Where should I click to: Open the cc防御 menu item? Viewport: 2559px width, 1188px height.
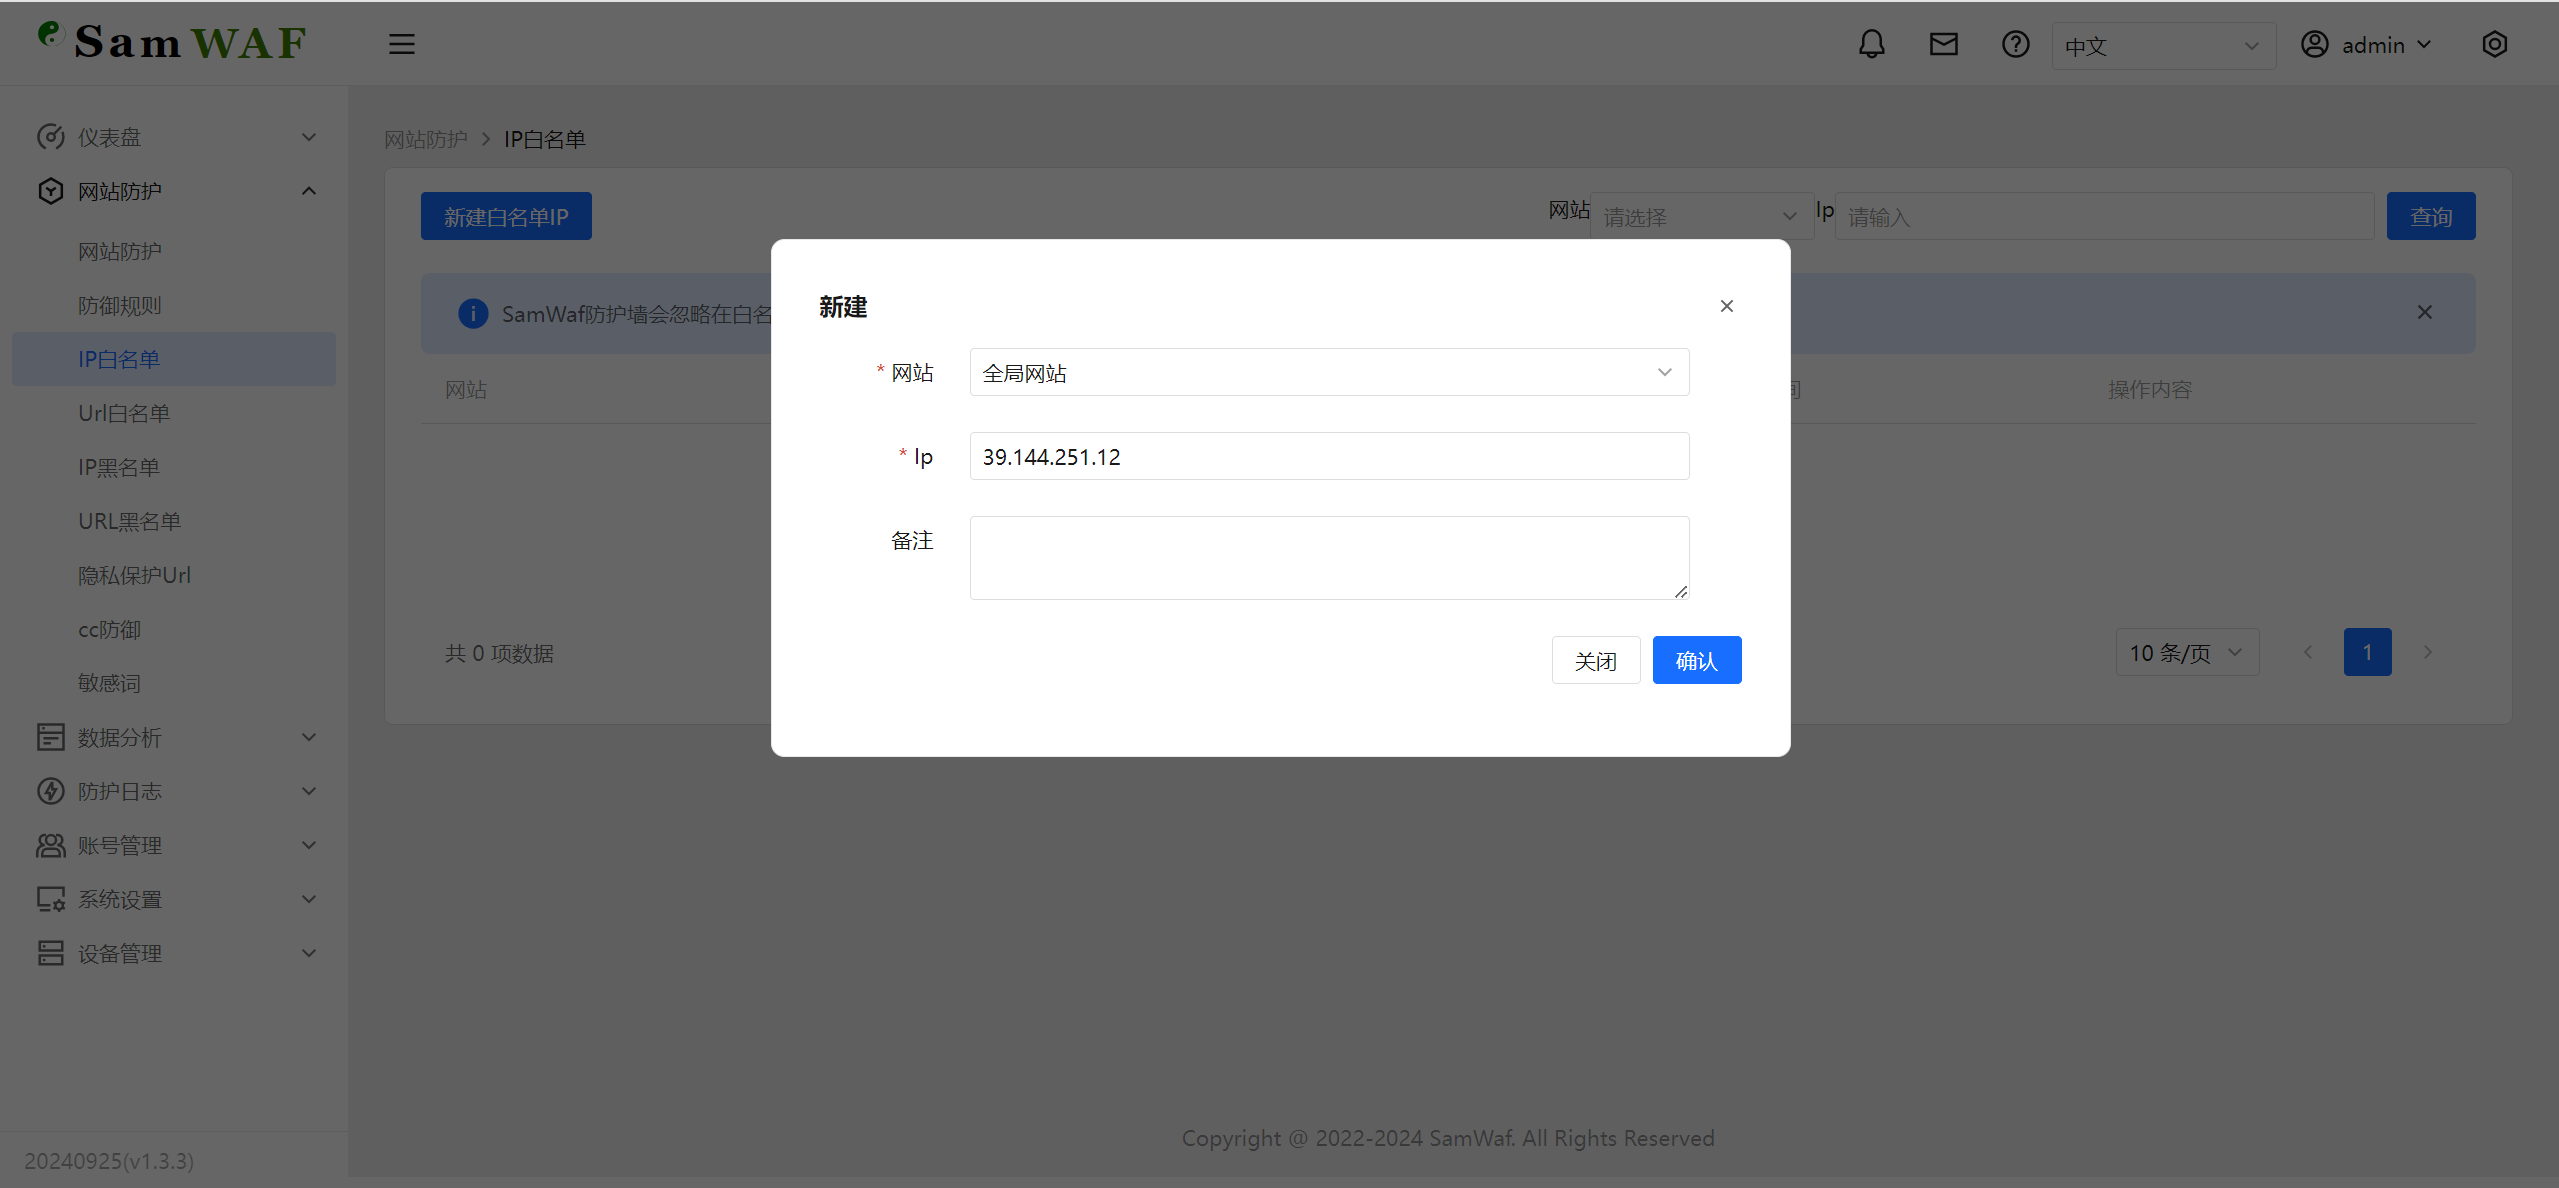[174, 629]
